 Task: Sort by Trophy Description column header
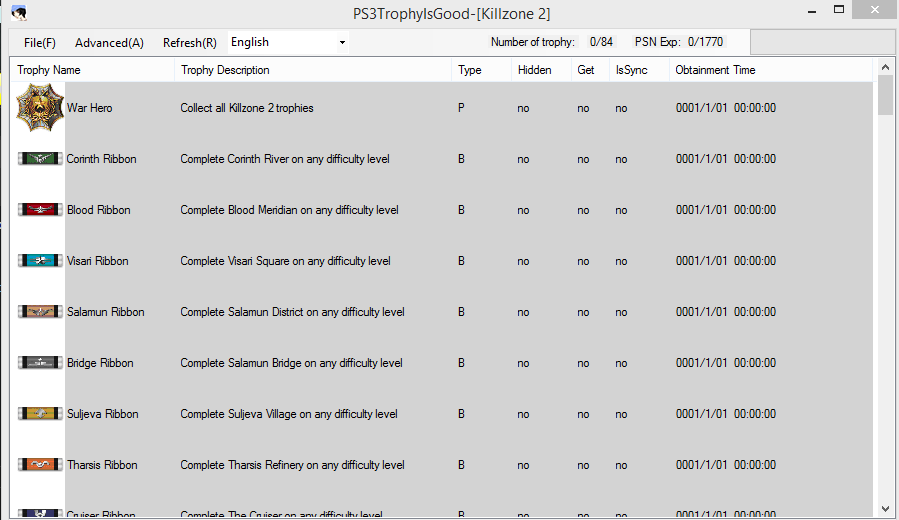(313, 70)
